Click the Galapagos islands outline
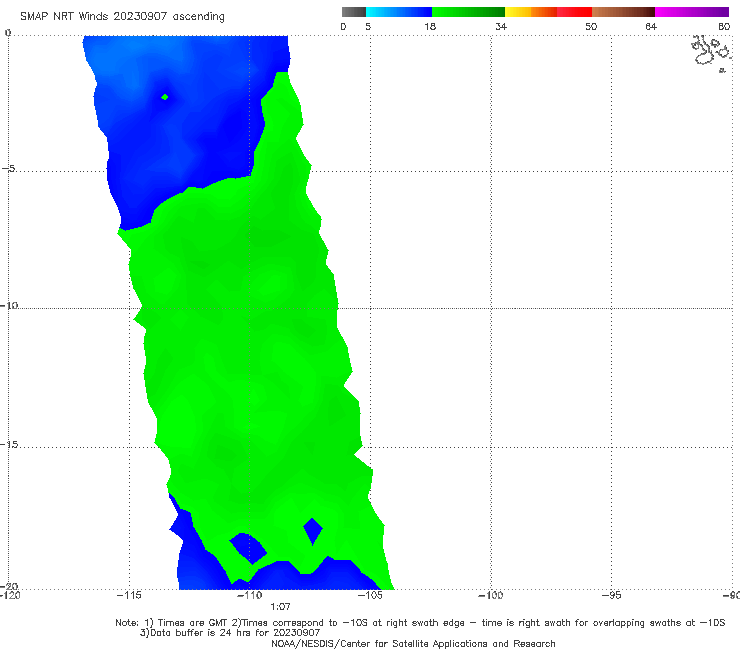This screenshot has height=650, width=740. tap(711, 52)
